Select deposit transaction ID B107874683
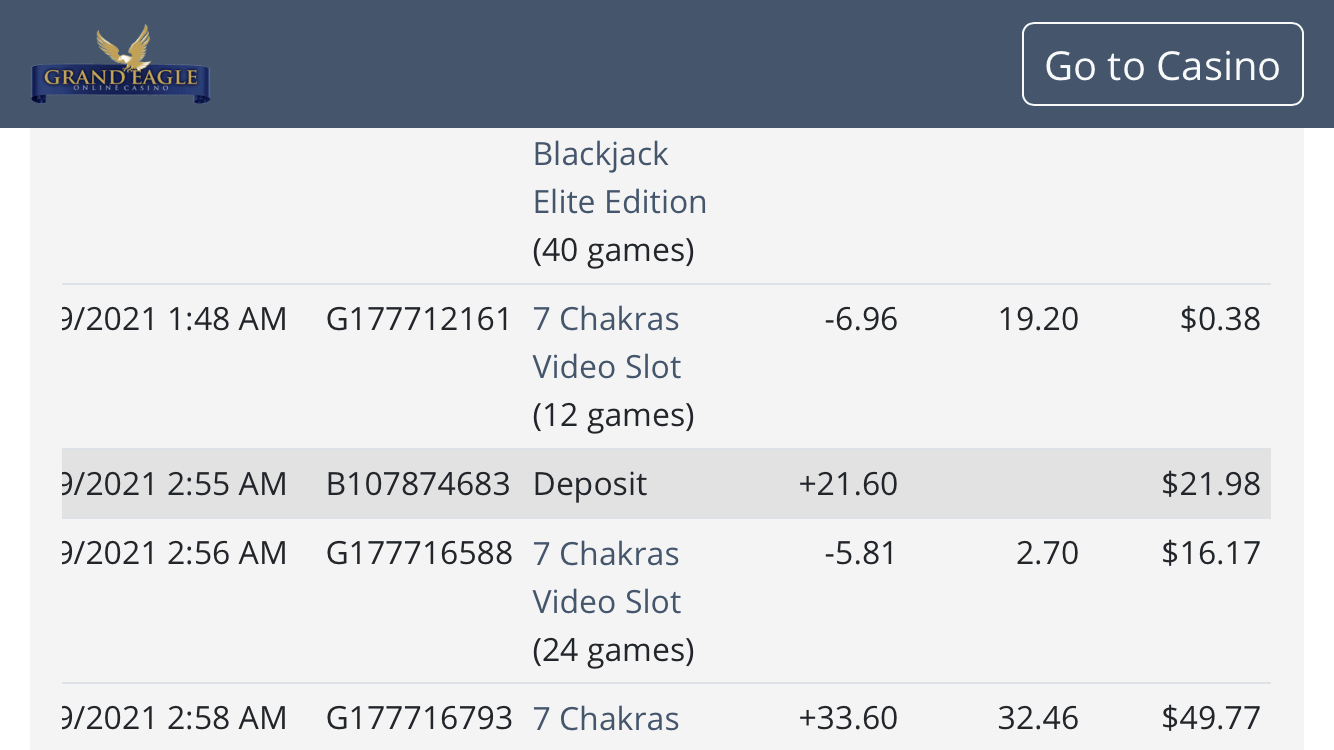The width and height of the screenshot is (1334, 750). (418, 484)
